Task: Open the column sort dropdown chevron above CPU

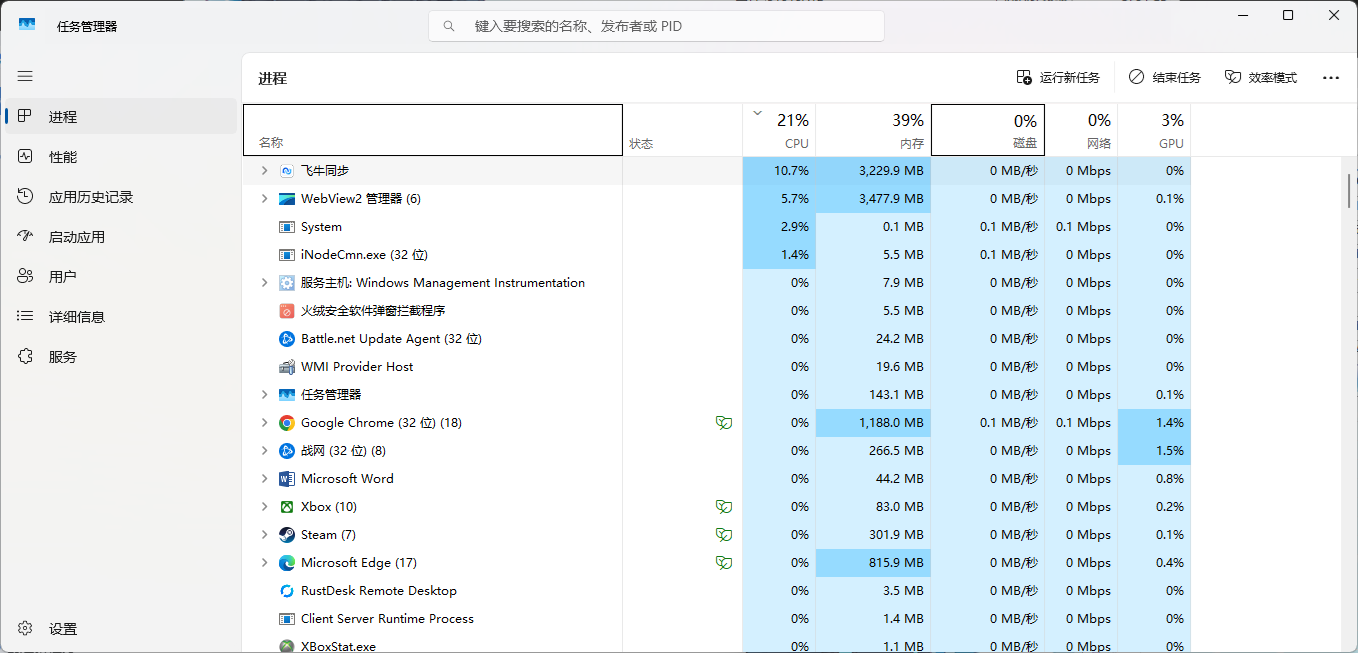Action: click(x=757, y=113)
